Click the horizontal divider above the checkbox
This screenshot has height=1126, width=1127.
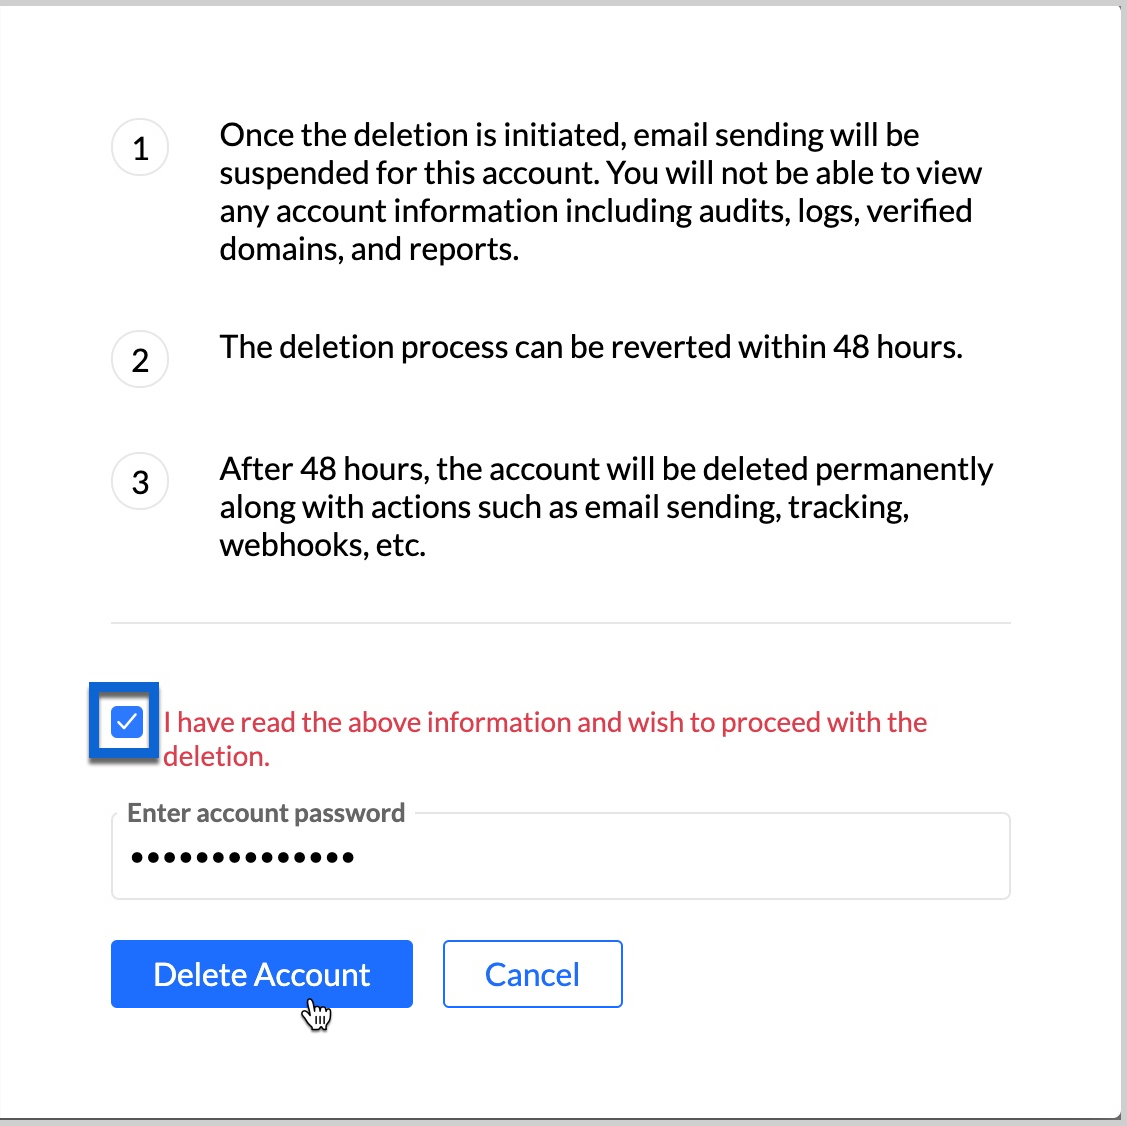[560, 623]
